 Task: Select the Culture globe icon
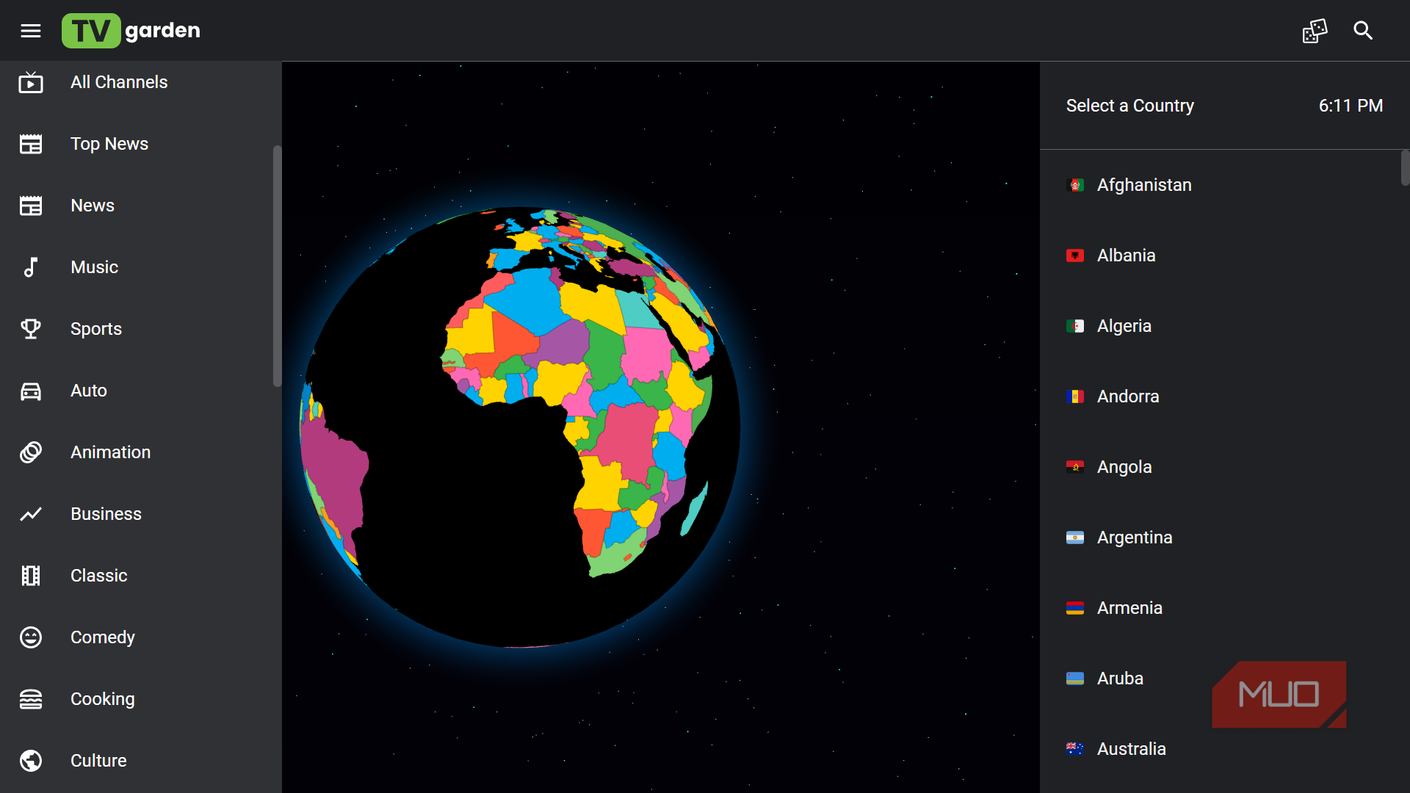click(31, 761)
